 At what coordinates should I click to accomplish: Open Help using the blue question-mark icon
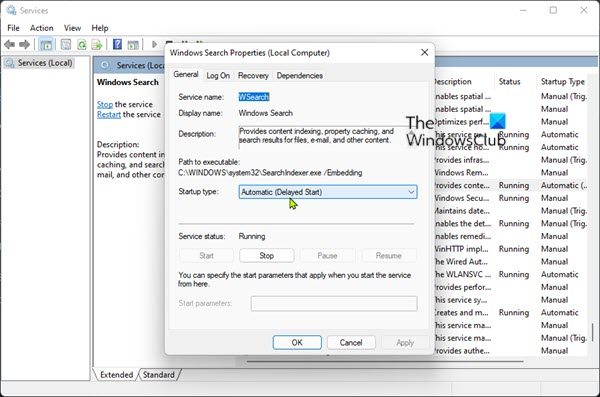pyautogui.click(x=117, y=44)
